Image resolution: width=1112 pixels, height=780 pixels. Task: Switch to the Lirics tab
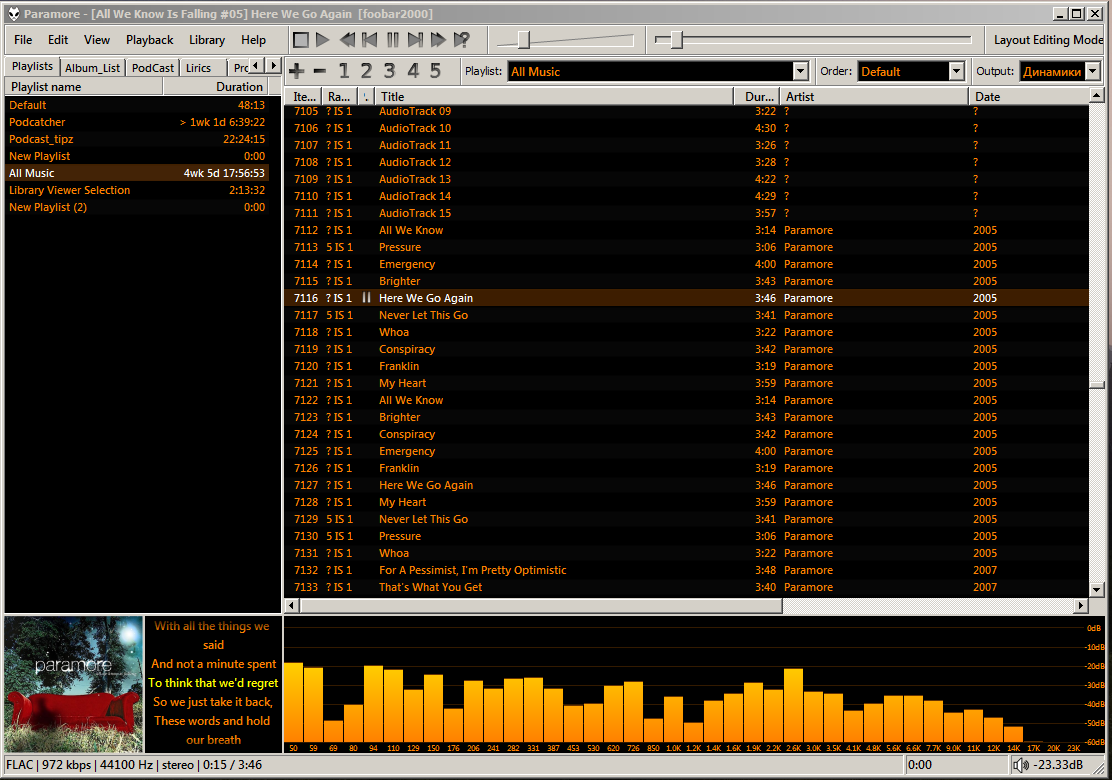point(199,67)
